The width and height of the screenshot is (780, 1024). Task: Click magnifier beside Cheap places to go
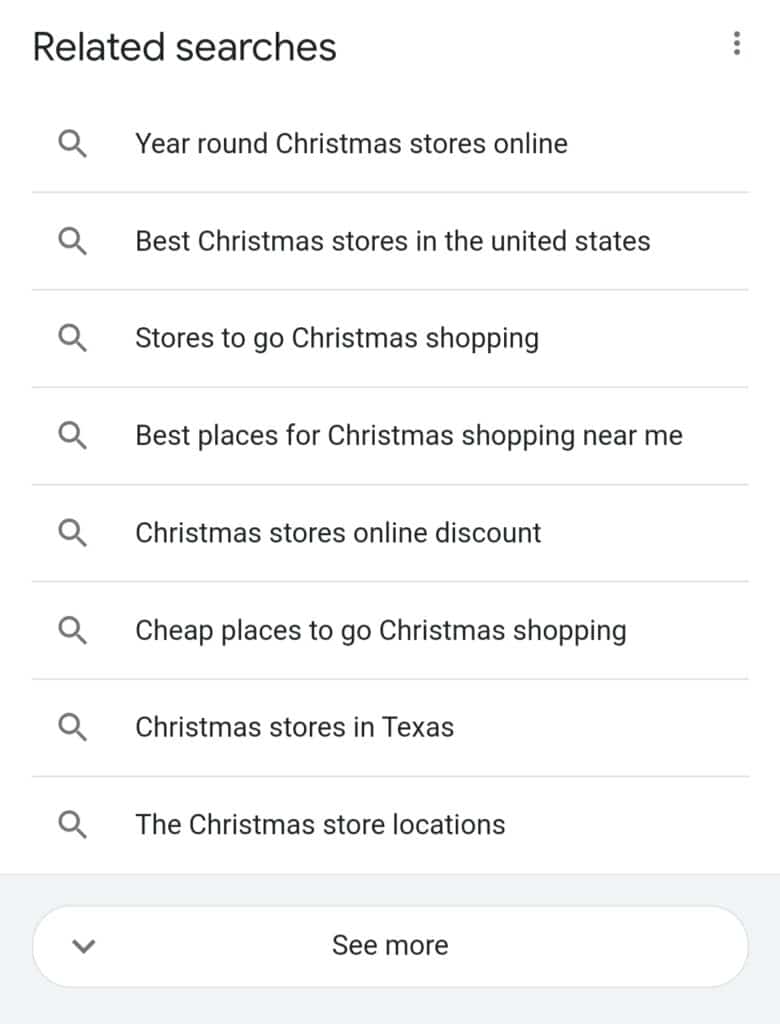tap(72, 630)
